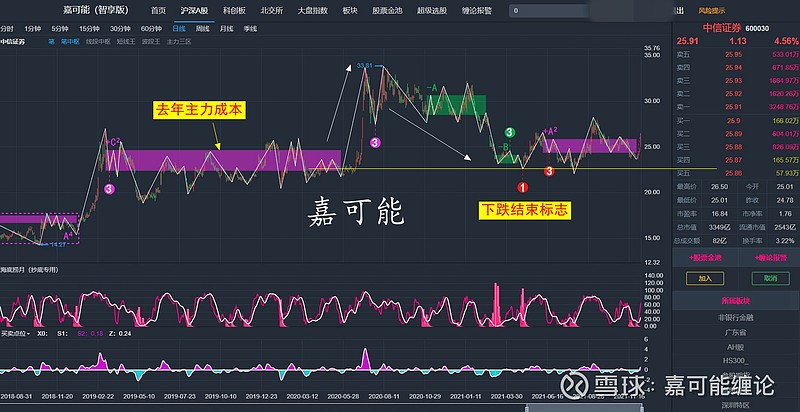The width and height of the screenshot is (800, 412).
Task: Open 股票金池 in the top navigation
Action: [387, 11]
